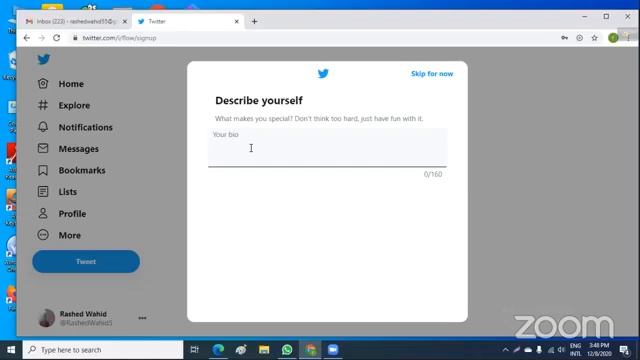Bookmark this page with star icon
The image size is (640, 360).
click(x=595, y=38)
